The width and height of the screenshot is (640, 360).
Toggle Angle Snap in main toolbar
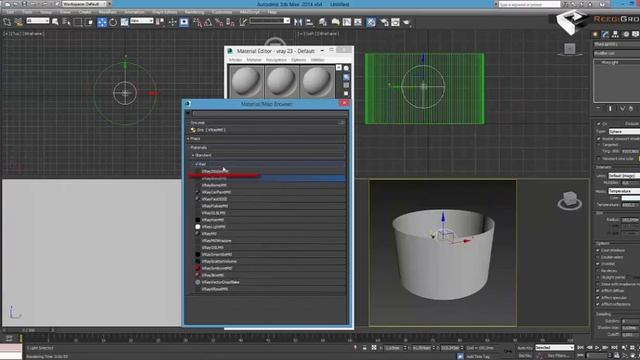click(x=208, y=22)
